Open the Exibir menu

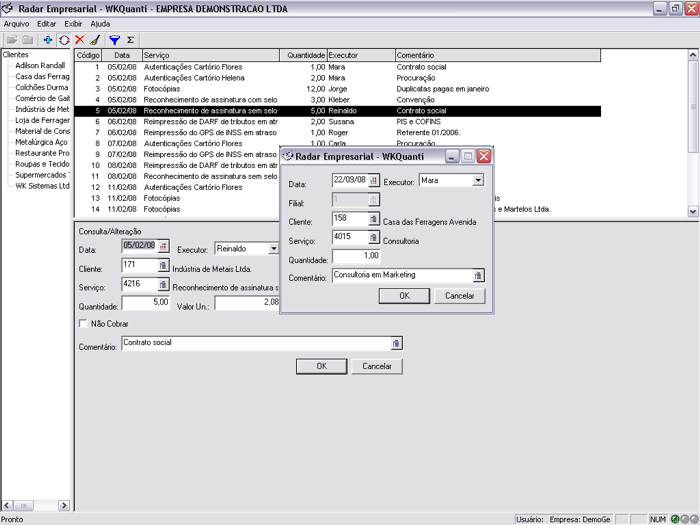73,22
